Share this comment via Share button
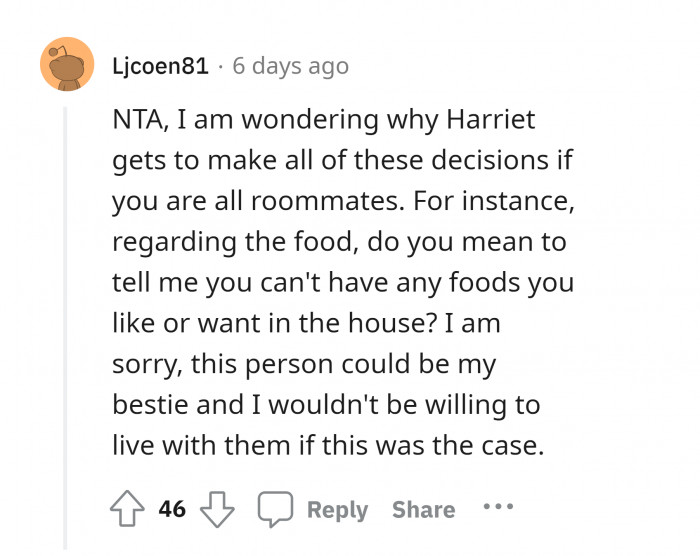The width and height of the screenshot is (700, 556). [423, 510]
